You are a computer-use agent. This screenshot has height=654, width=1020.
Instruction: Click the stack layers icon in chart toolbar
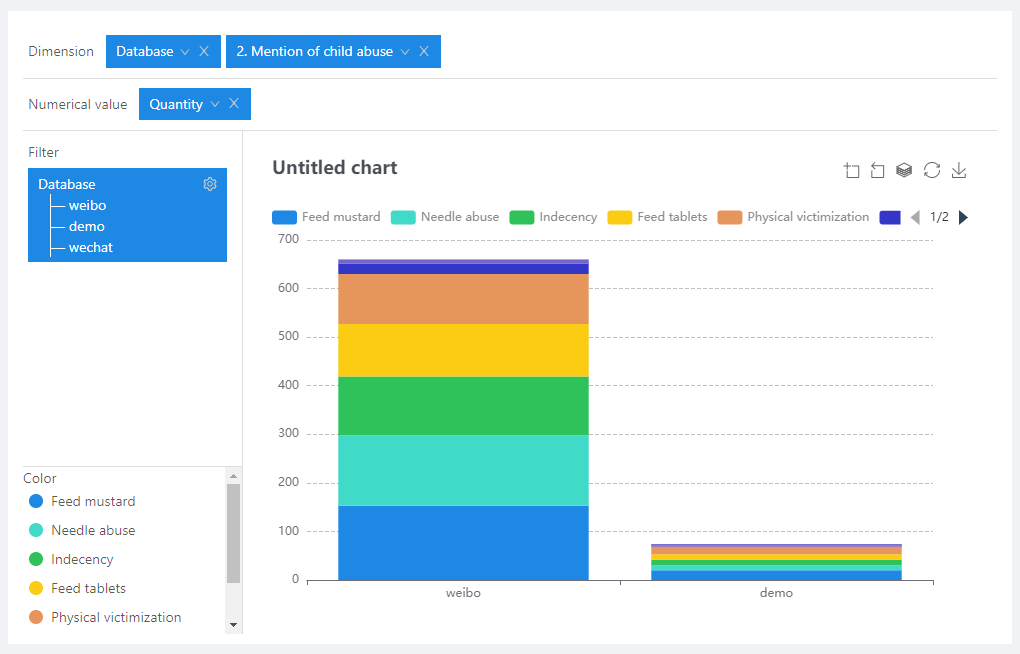(904, 171)
